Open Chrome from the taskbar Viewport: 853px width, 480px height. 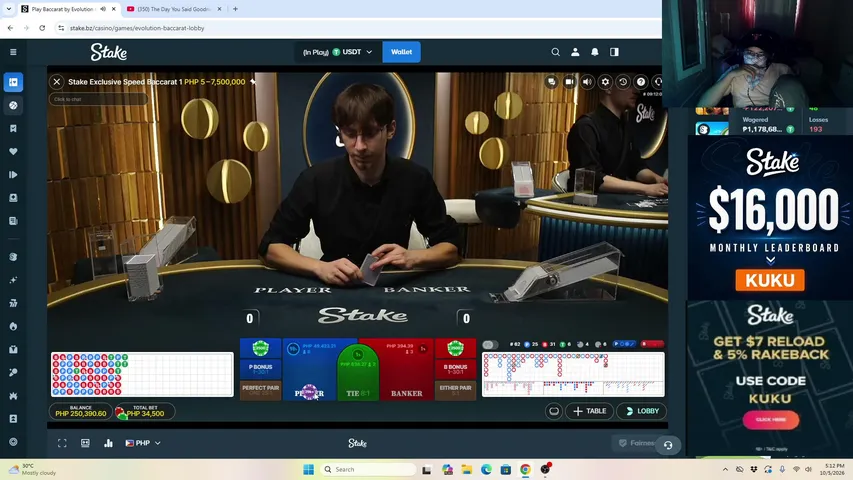[x=525, y=469]
